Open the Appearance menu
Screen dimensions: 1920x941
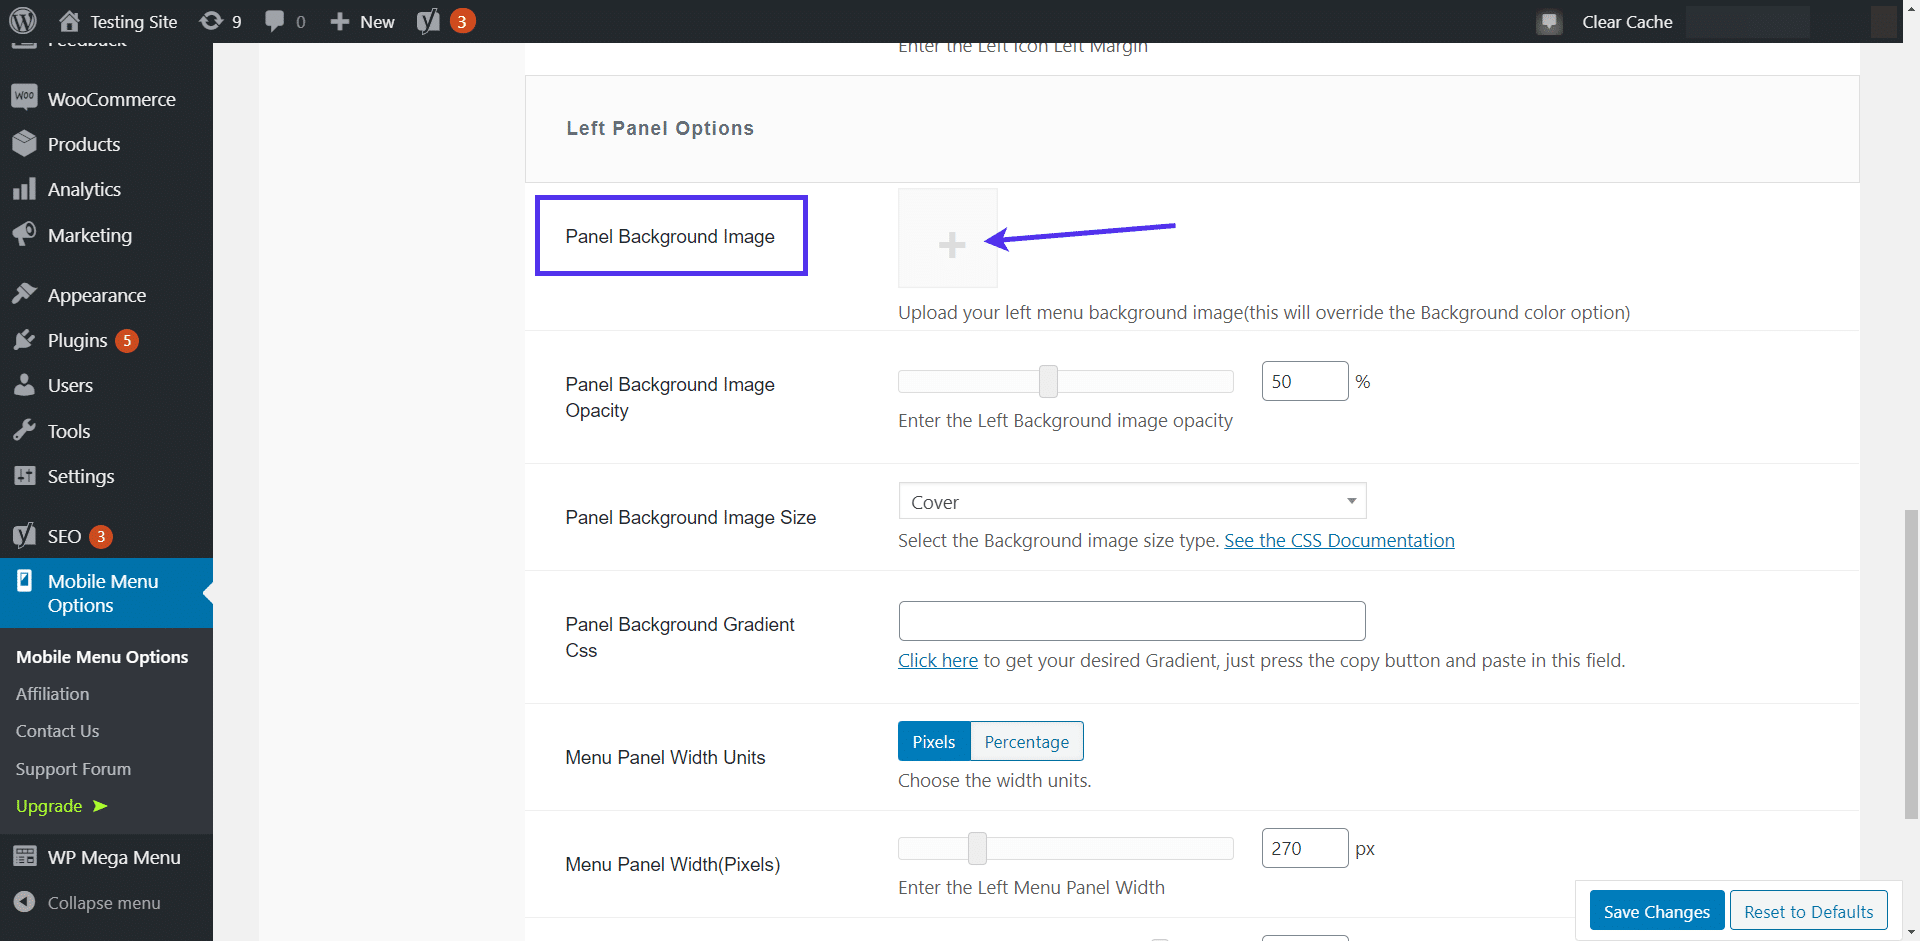[96, 295]
